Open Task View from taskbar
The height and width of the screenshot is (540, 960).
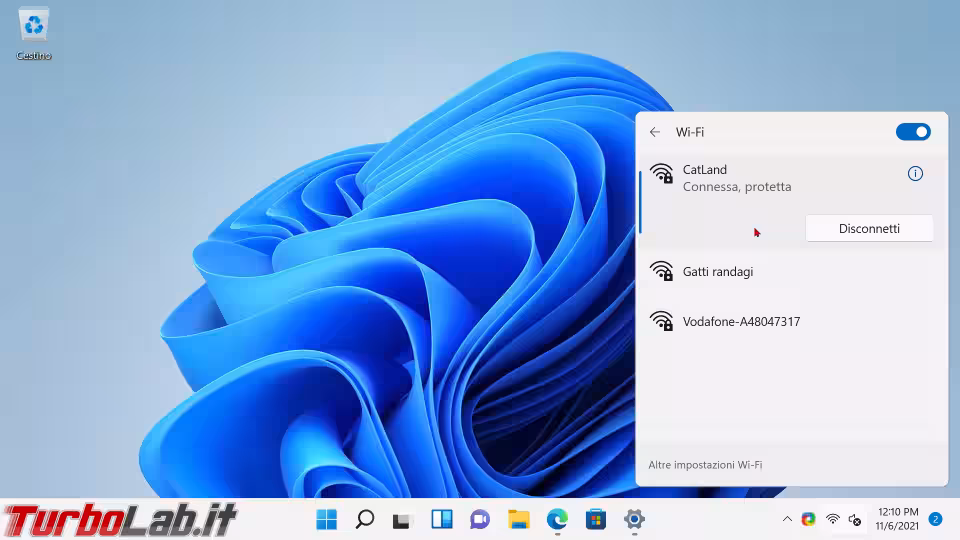403,519
